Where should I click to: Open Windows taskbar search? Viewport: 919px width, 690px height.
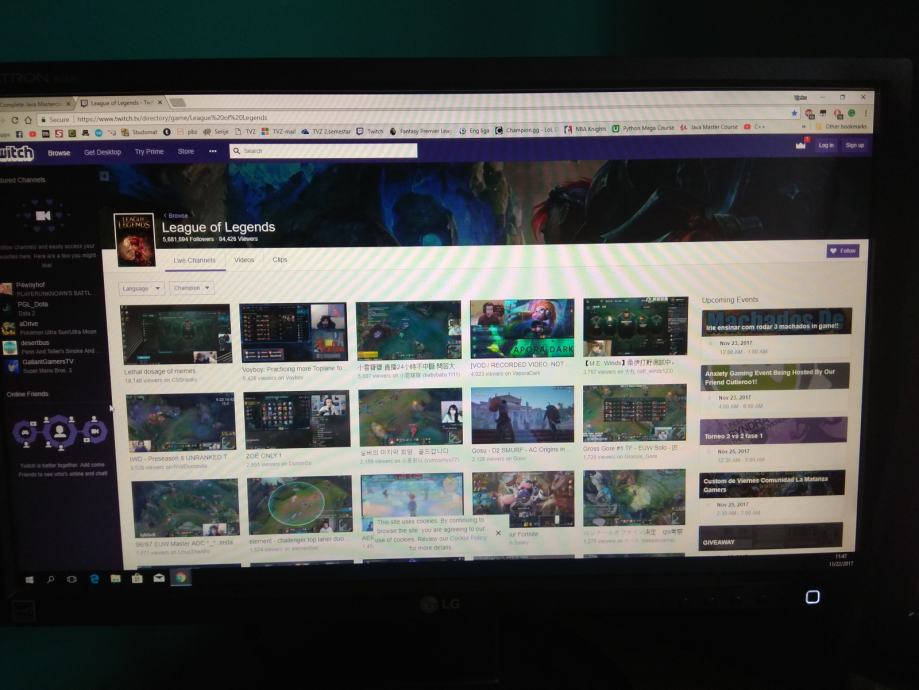[x=51, y=579]
